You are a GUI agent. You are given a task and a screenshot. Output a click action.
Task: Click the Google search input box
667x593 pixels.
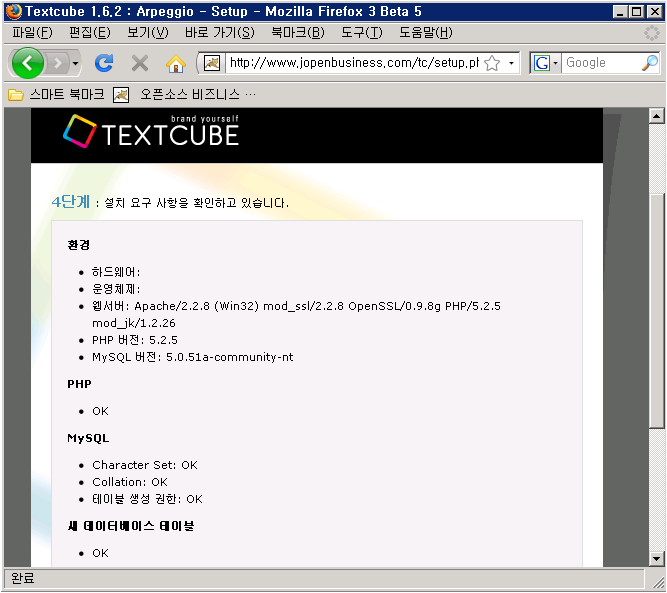[x=601, y=63]
